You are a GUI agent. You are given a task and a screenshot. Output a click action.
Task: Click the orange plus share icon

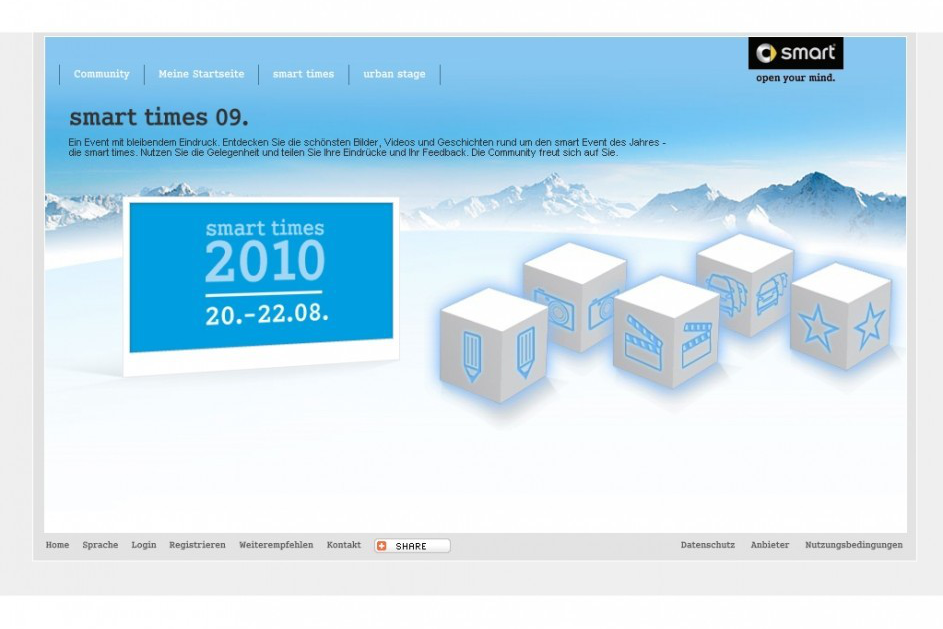381,545
